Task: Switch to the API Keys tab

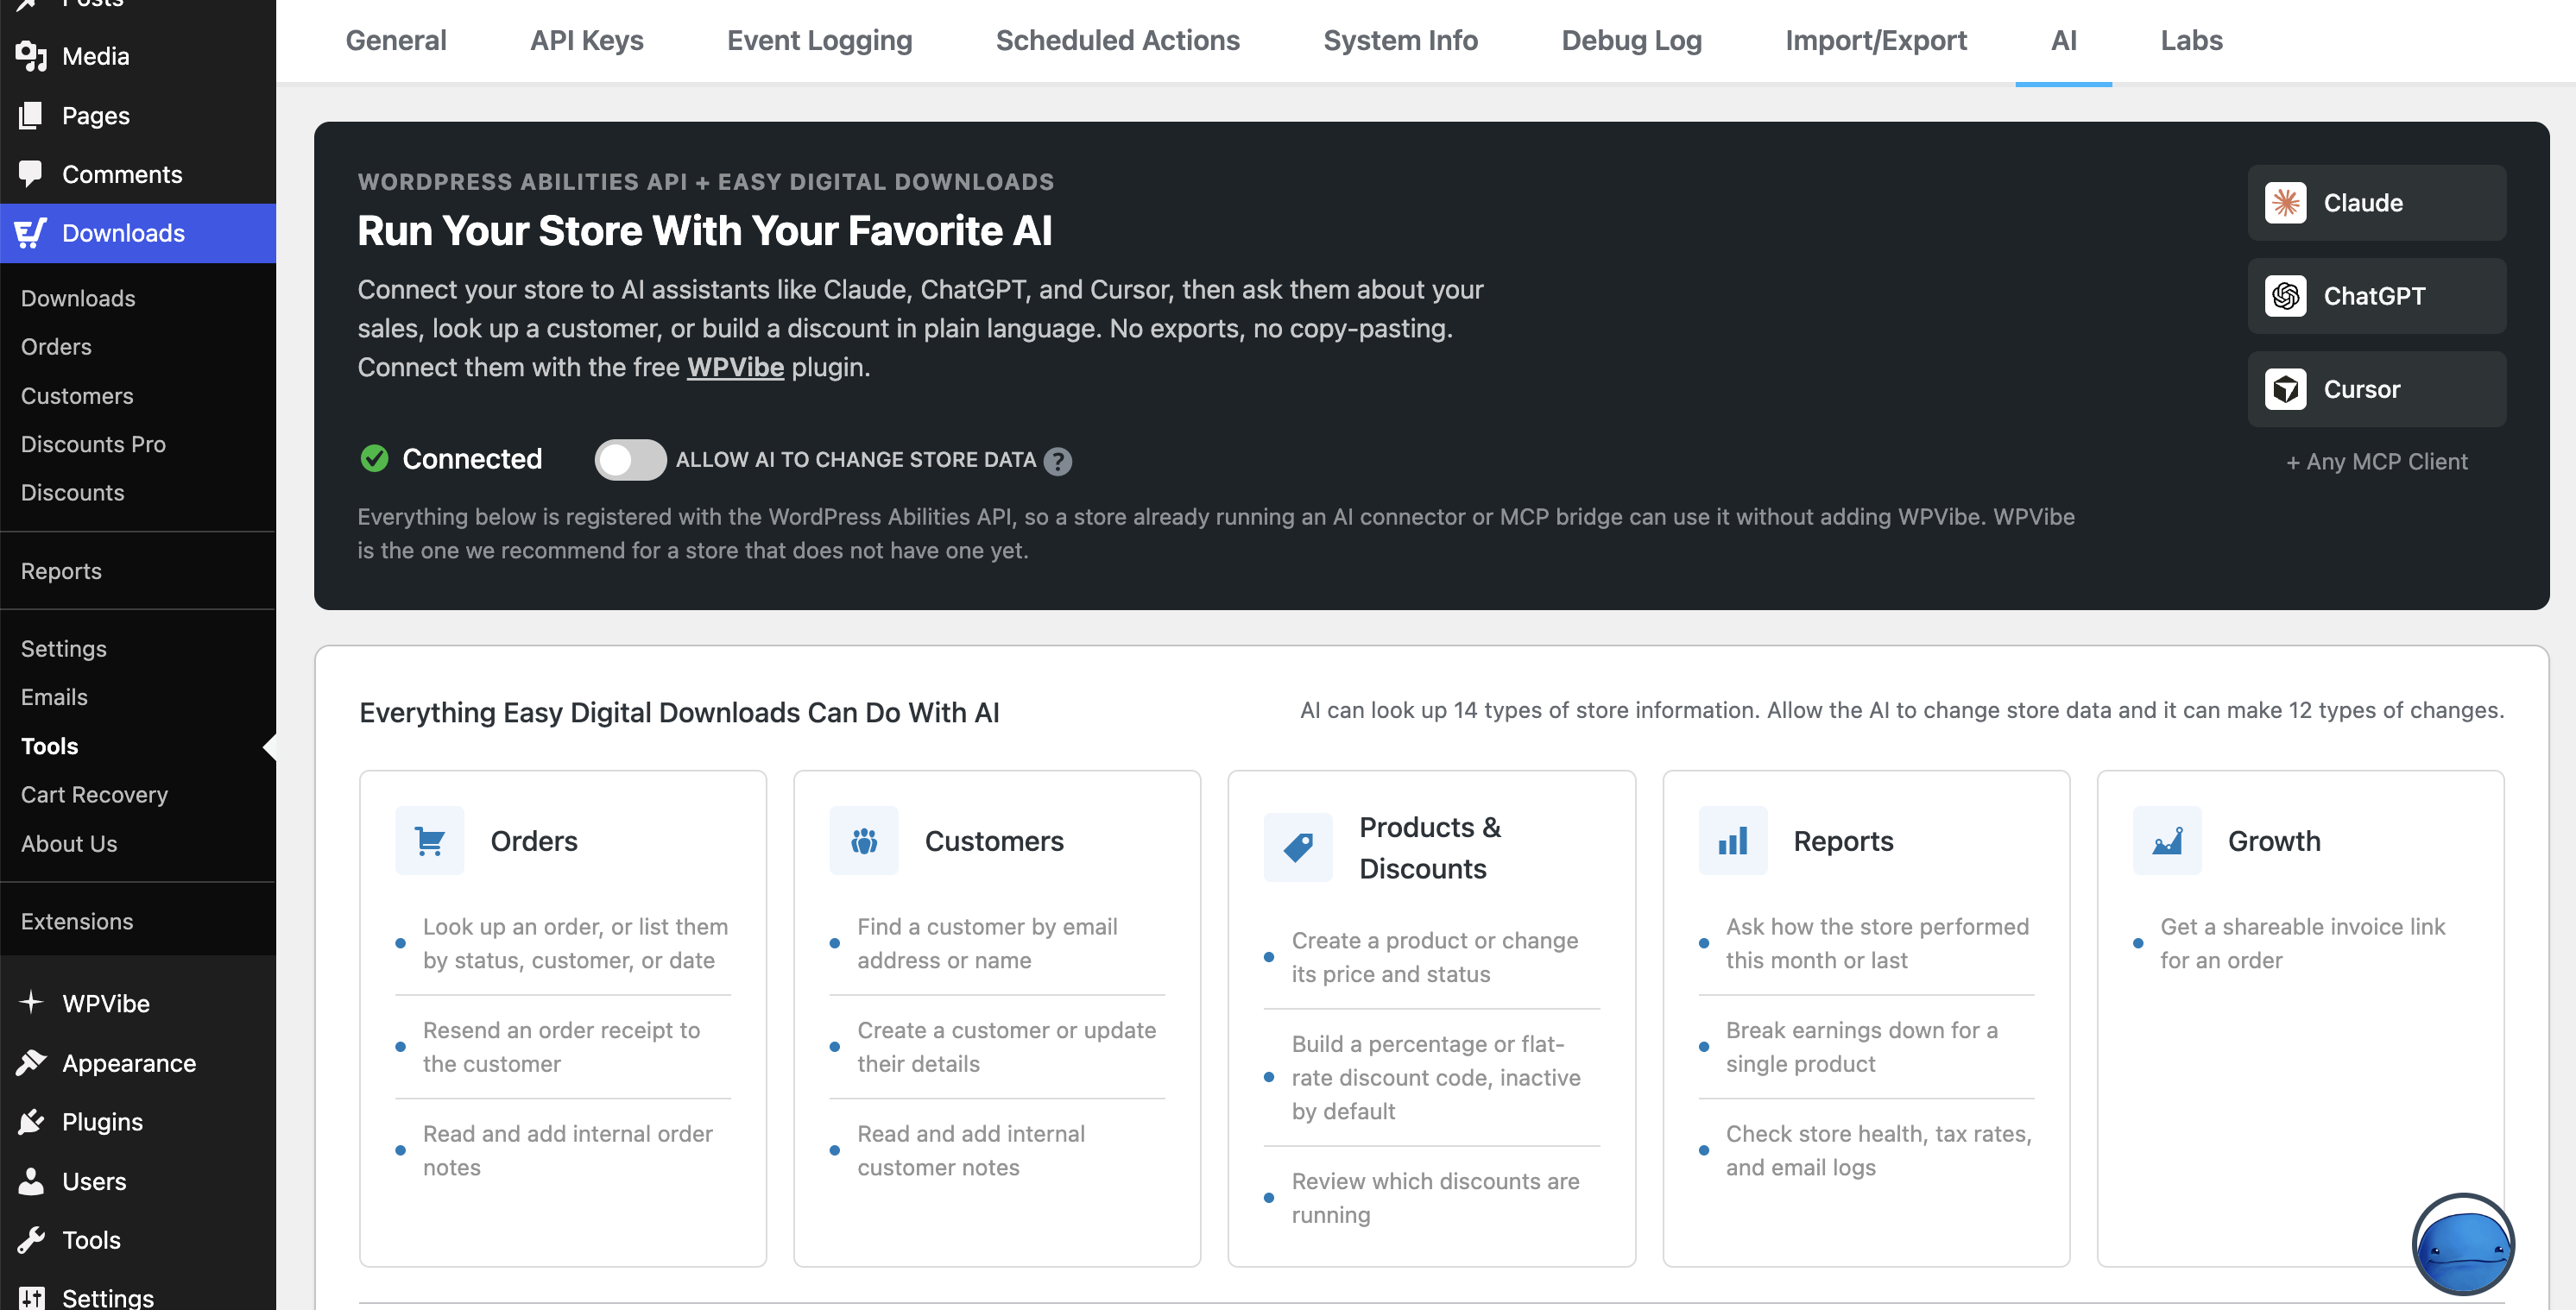Action: 587,40
